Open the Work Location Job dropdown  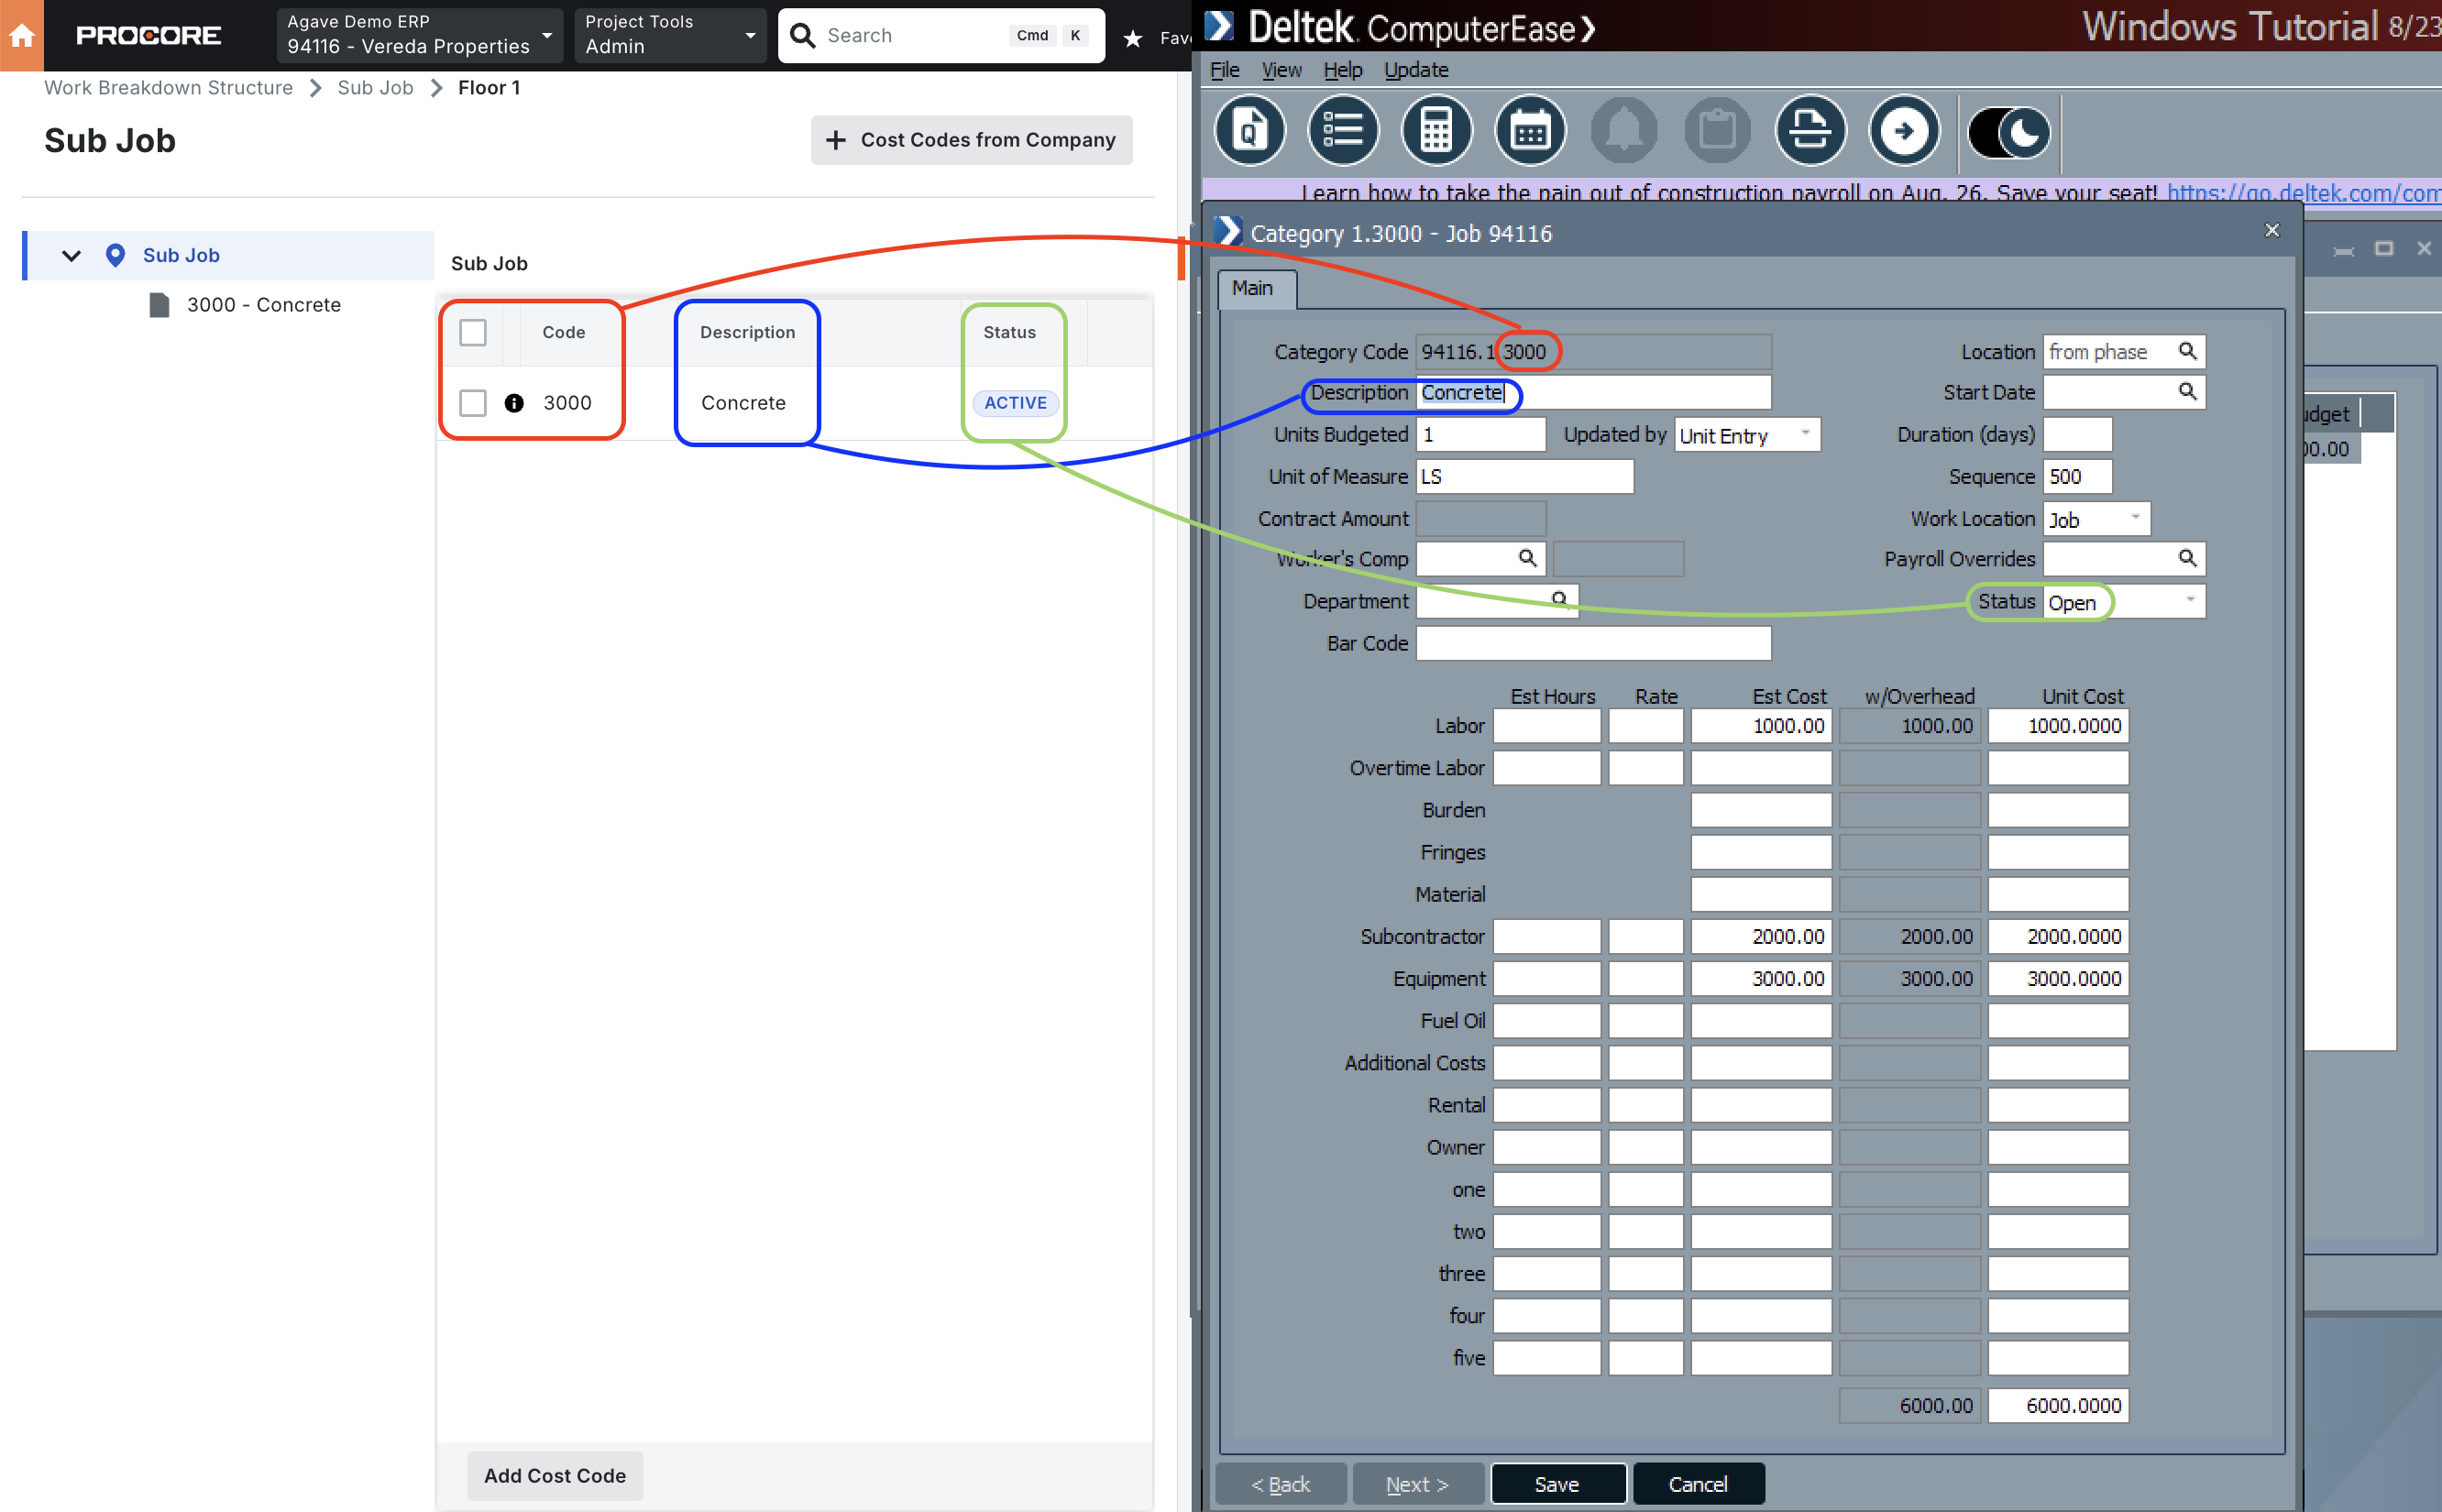2096,519
